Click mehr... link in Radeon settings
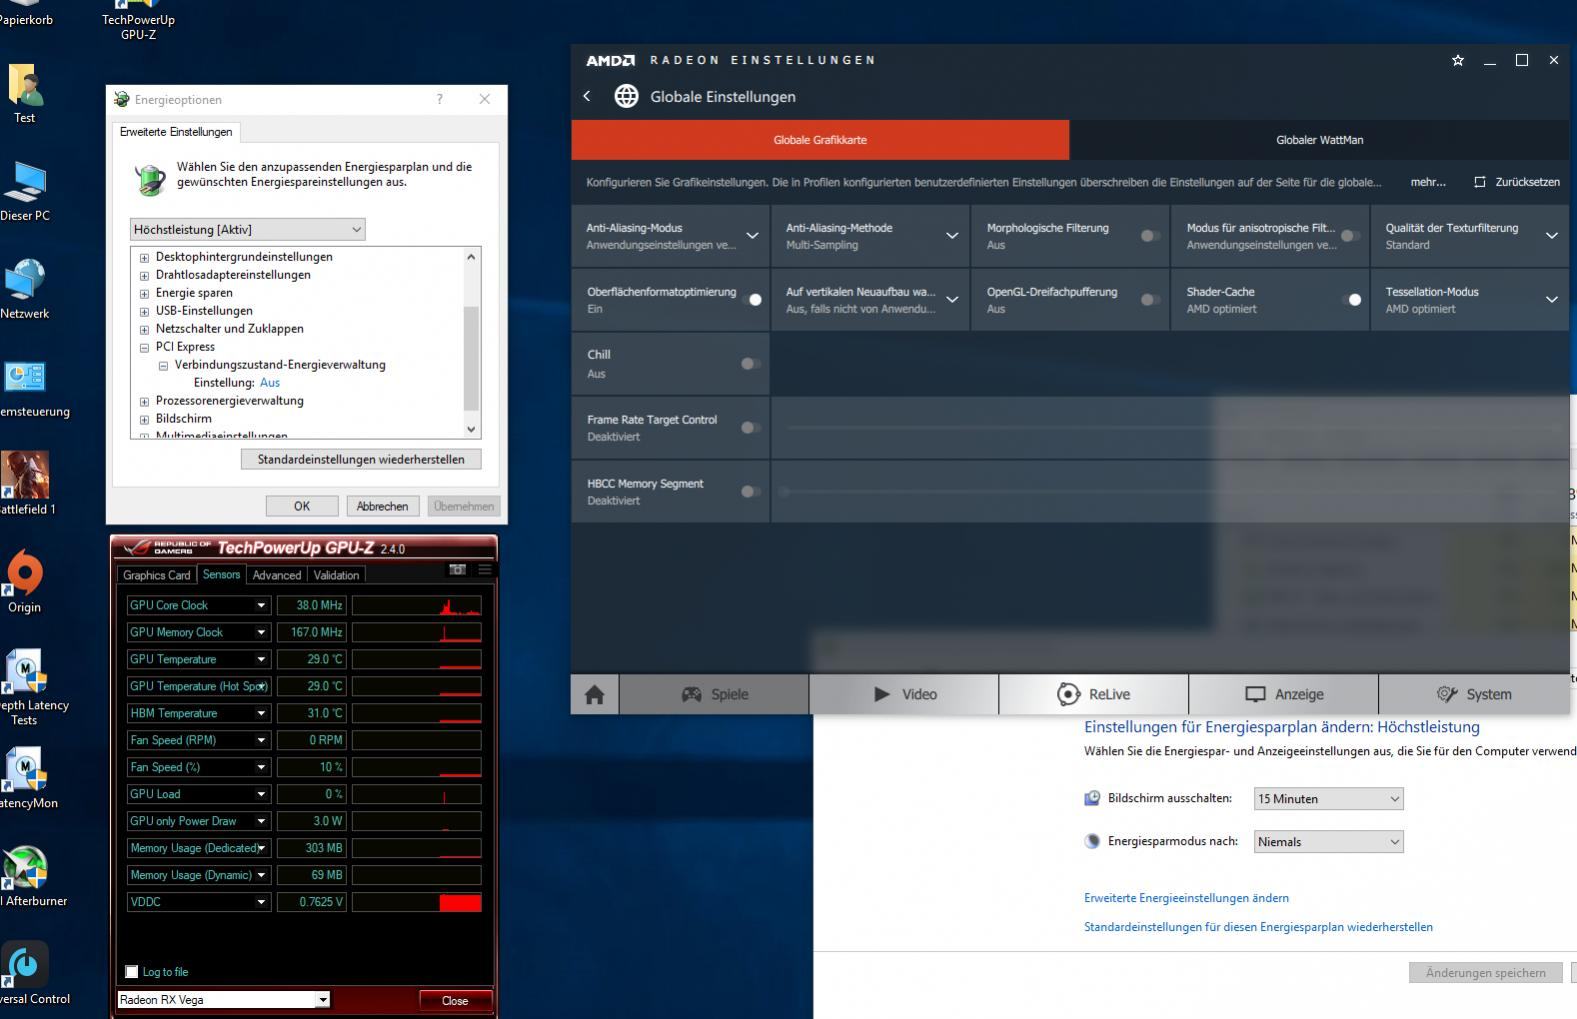Image resolution: width=1577 pixels, height=1019 pixels. pos(1428,182)
